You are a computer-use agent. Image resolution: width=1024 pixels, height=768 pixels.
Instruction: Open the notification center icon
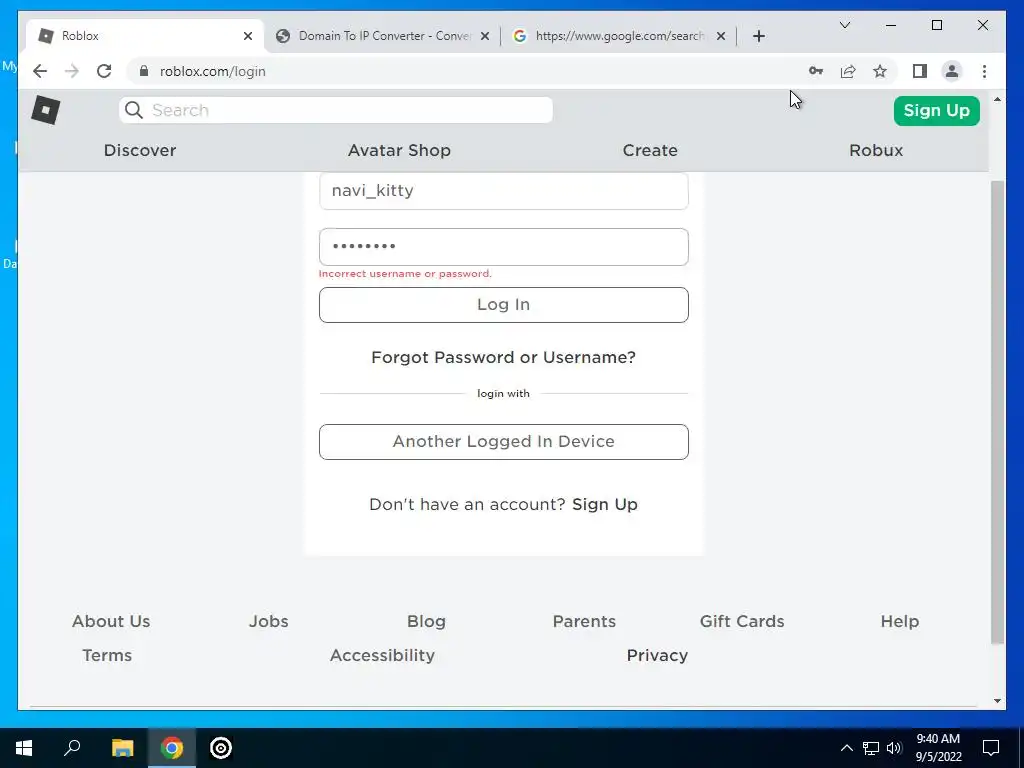(991, 748)
